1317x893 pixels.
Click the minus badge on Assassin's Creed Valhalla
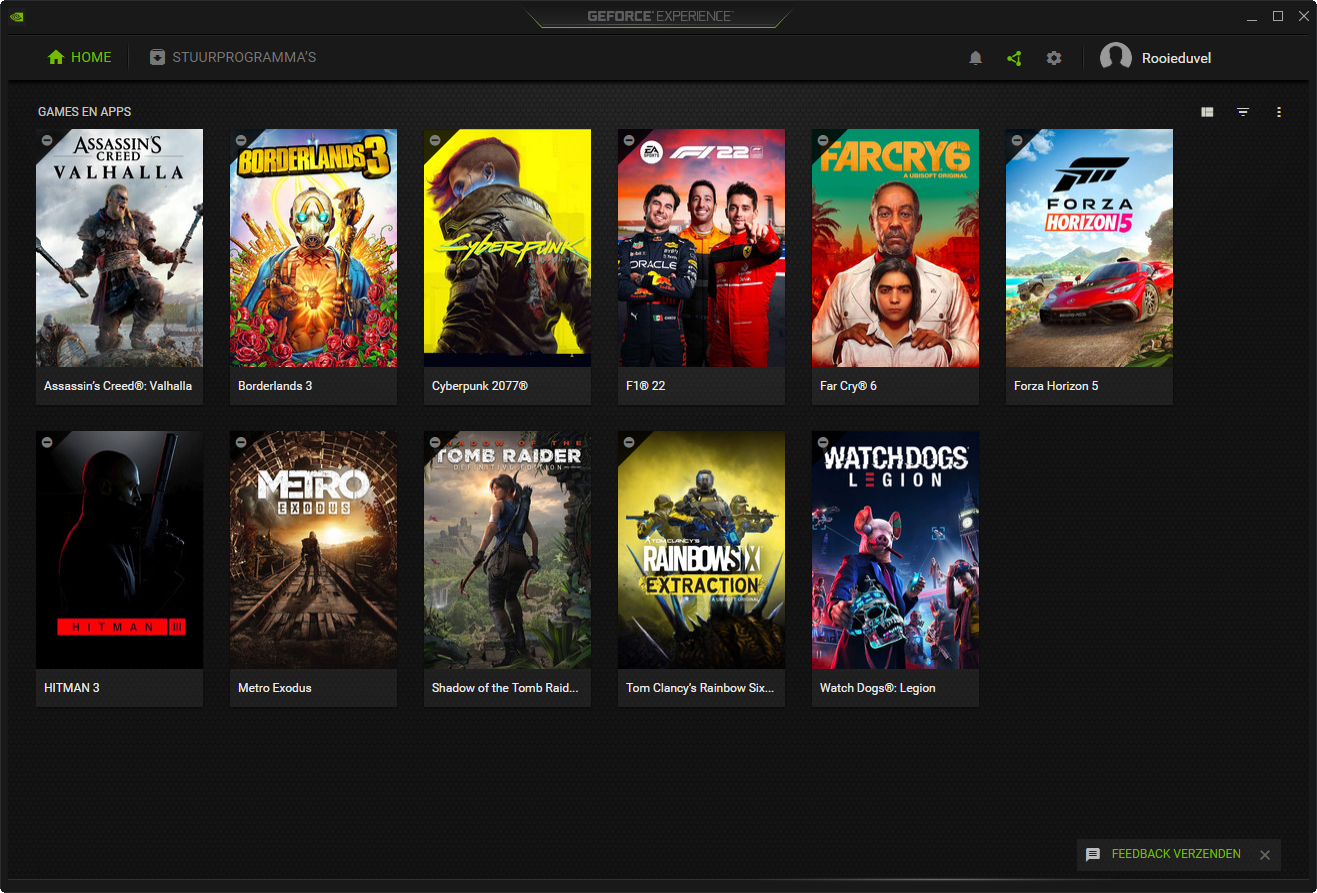[47, 140]
